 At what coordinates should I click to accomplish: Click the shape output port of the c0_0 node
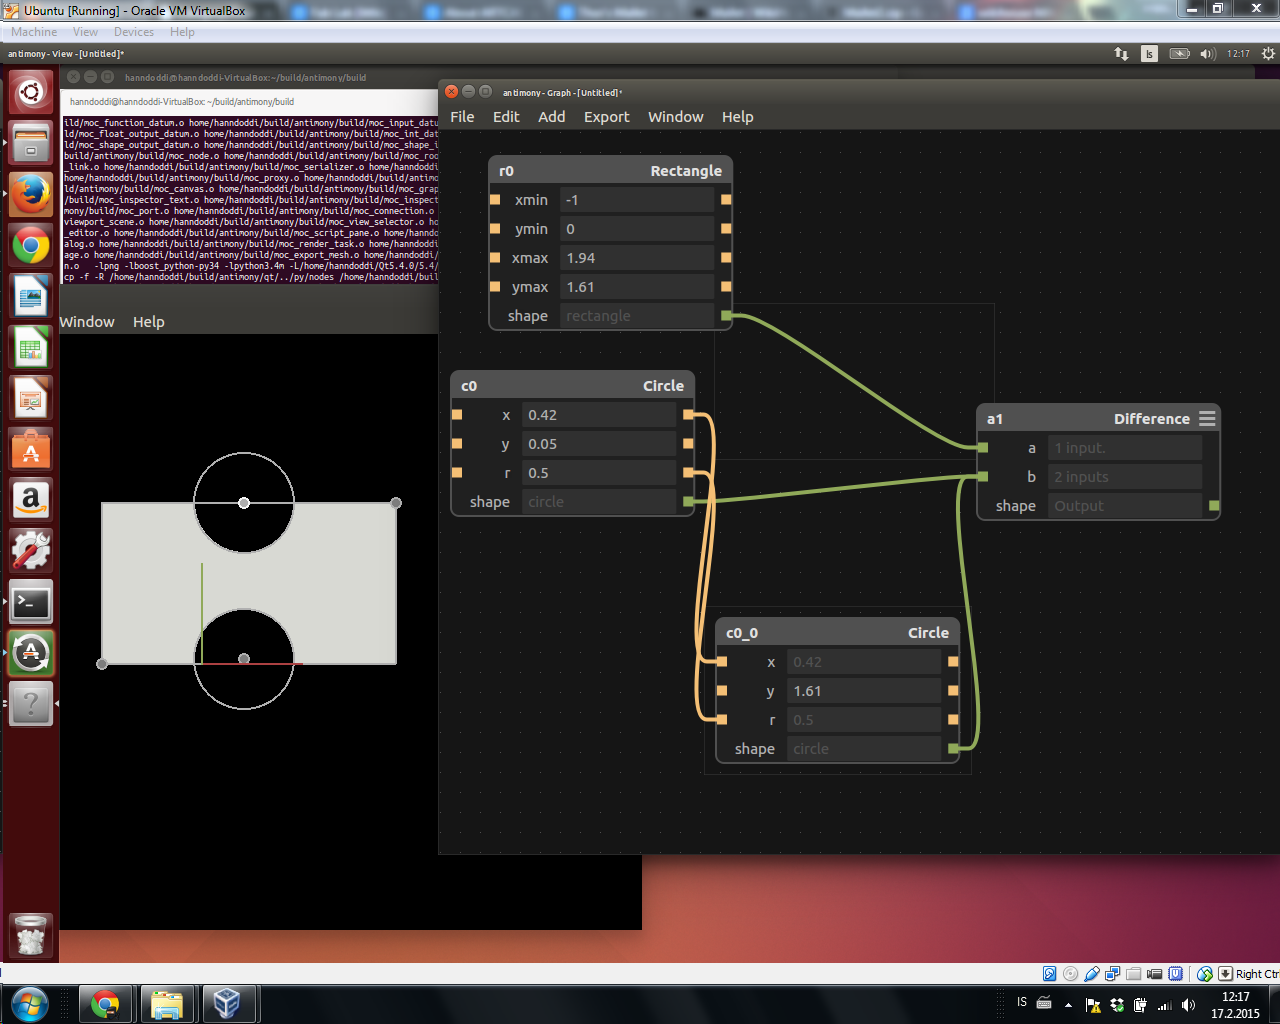tap(953, 749)
